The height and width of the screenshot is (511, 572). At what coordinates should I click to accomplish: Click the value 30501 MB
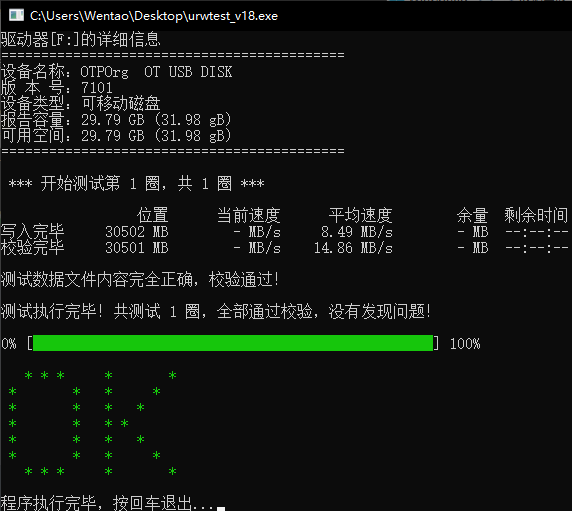pos(137,248)
